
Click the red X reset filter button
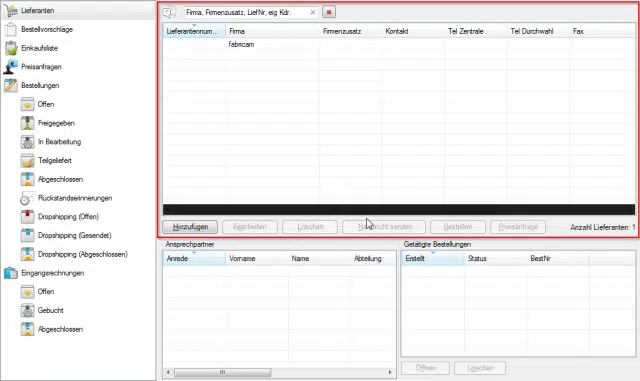pyautogui.click(x=329, y=12)
